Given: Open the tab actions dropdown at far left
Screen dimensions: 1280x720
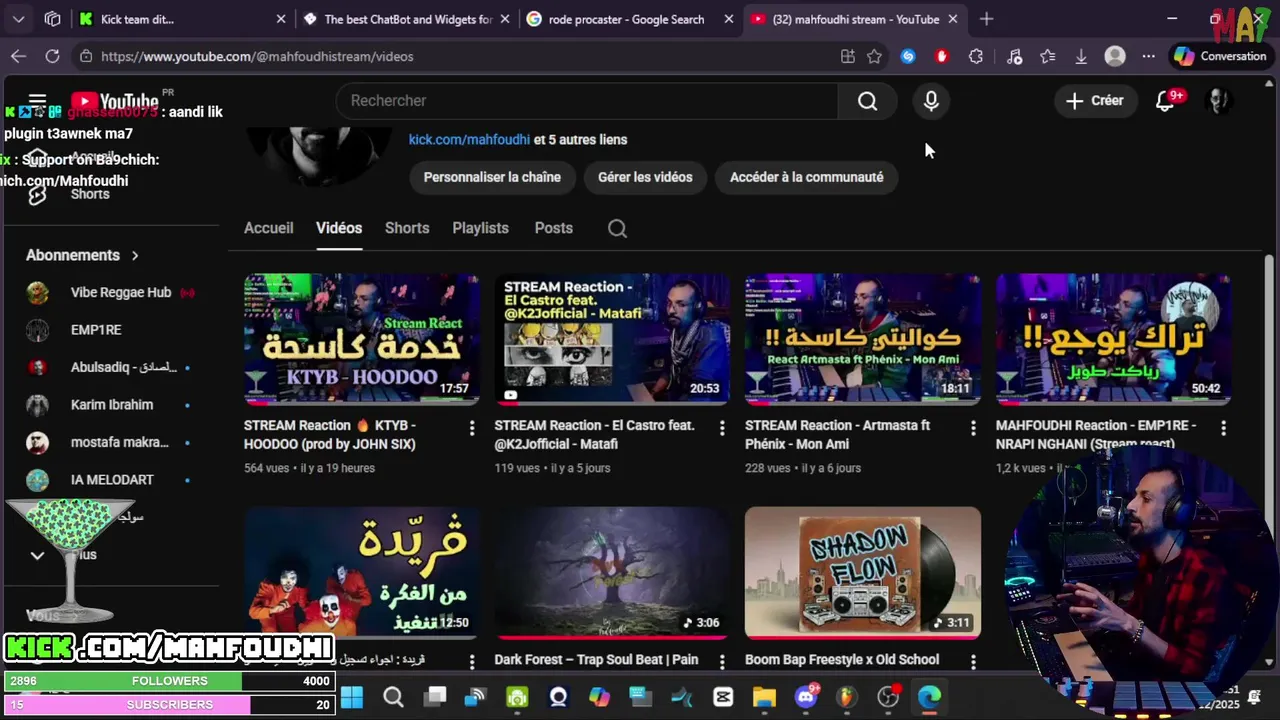Looking at the screenshot, I should coord(19,19).
